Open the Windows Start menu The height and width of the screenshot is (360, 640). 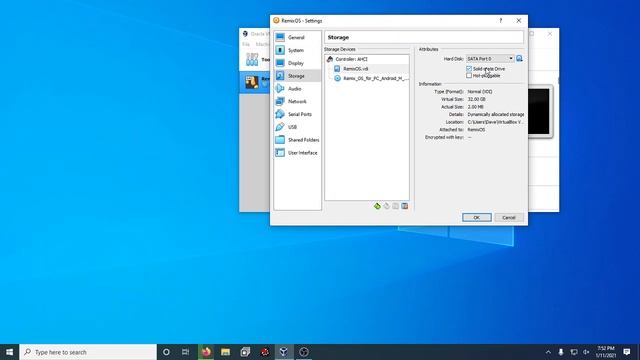point(9,352)
